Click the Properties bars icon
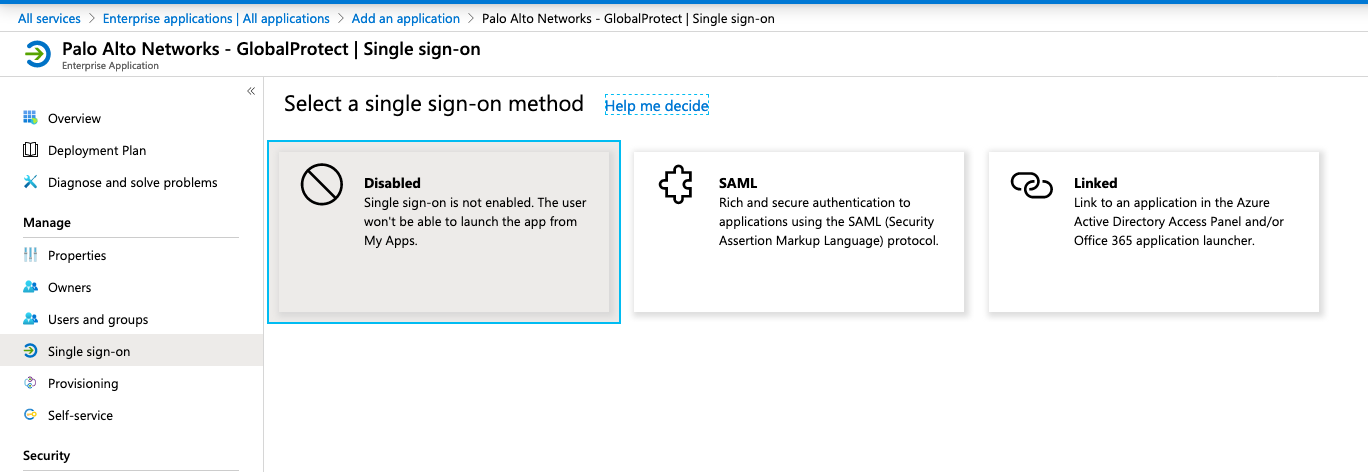This screenshot has width=1368, height=472. point(30,255)
